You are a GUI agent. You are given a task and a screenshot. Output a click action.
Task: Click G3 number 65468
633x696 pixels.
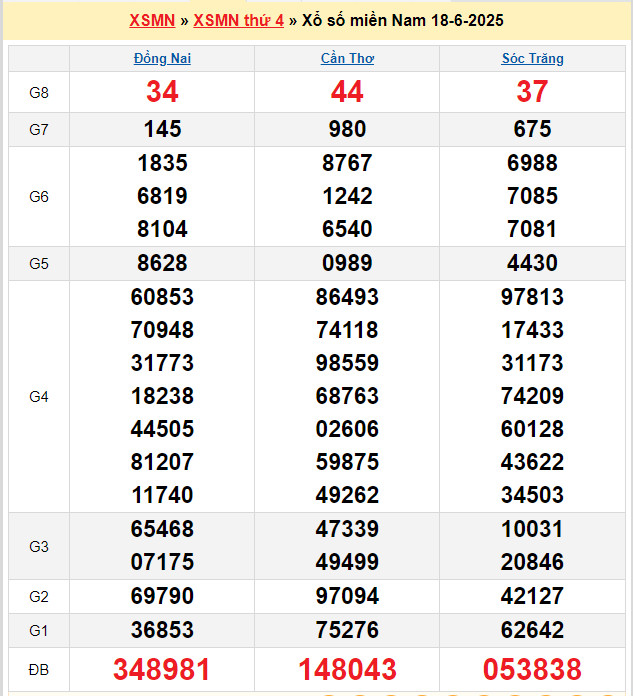coord(162,529)
